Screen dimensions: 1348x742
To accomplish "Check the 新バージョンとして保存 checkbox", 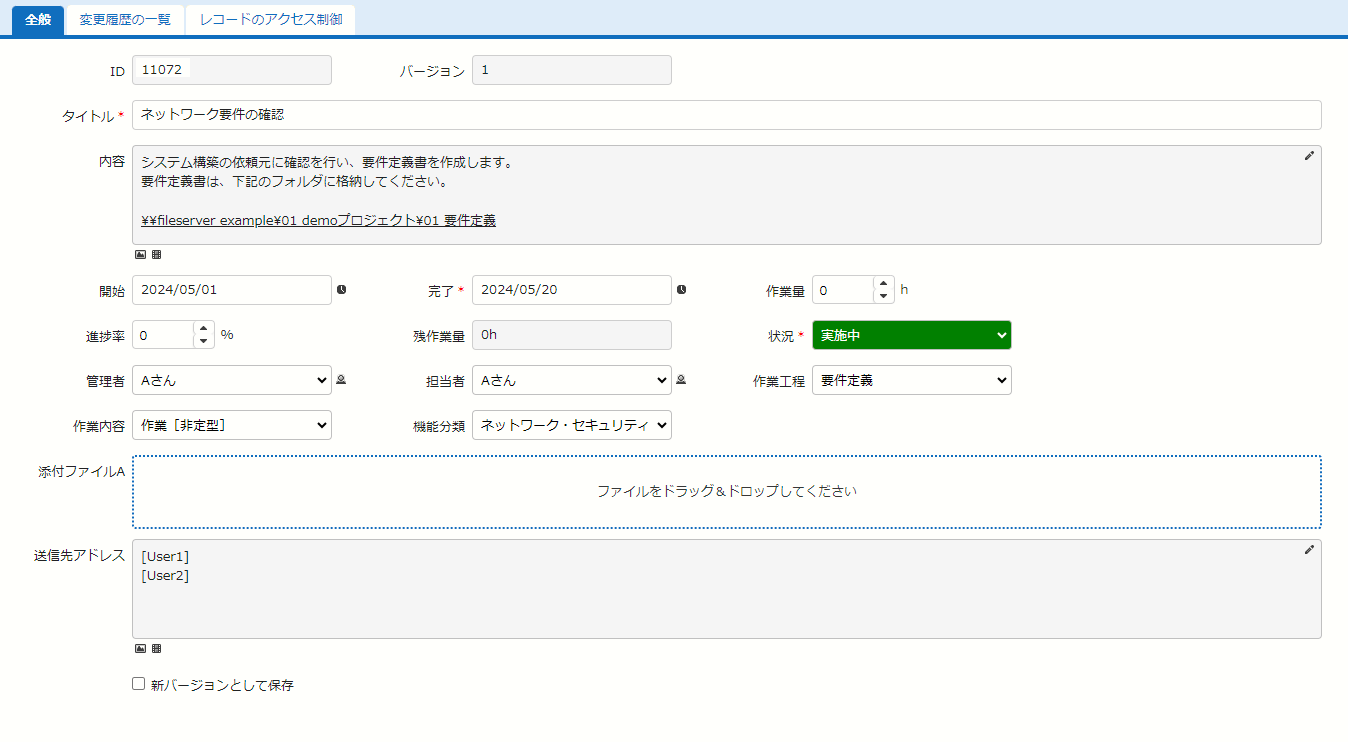I will tap(139, 685).
